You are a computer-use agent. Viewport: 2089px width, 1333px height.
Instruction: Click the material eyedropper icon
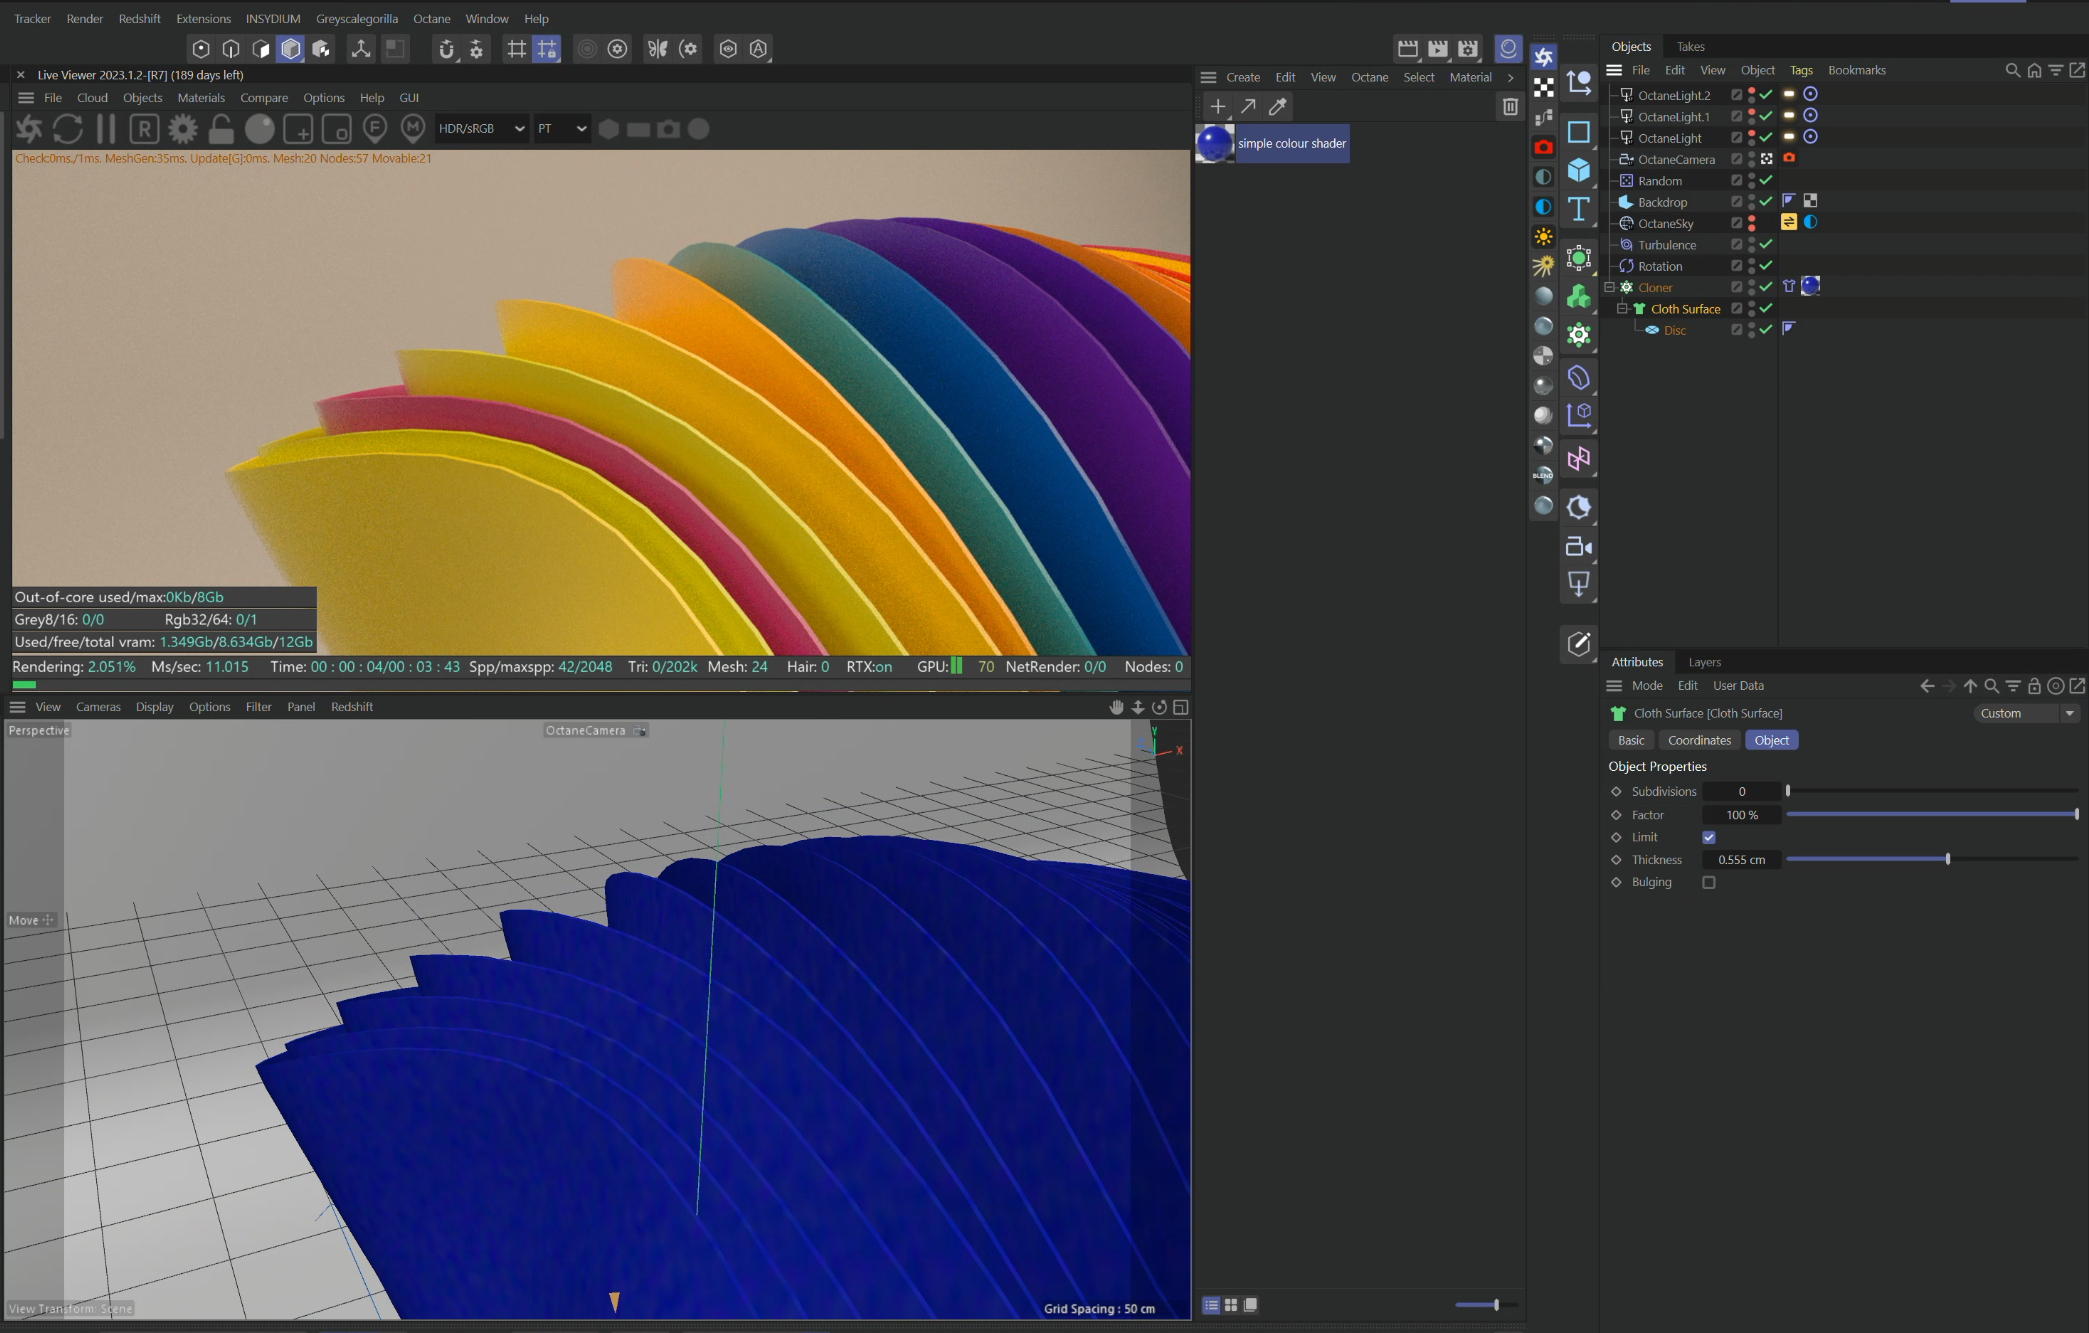[x=1277, y=107]
